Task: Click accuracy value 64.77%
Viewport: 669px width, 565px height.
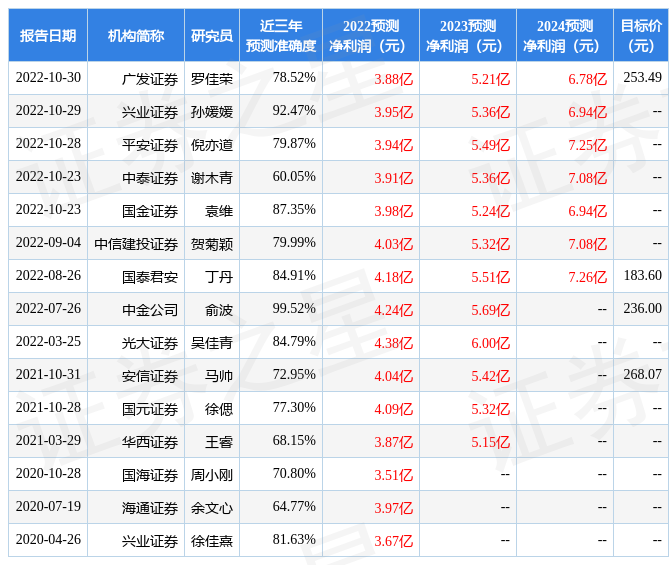Action: tap(294, 507)
